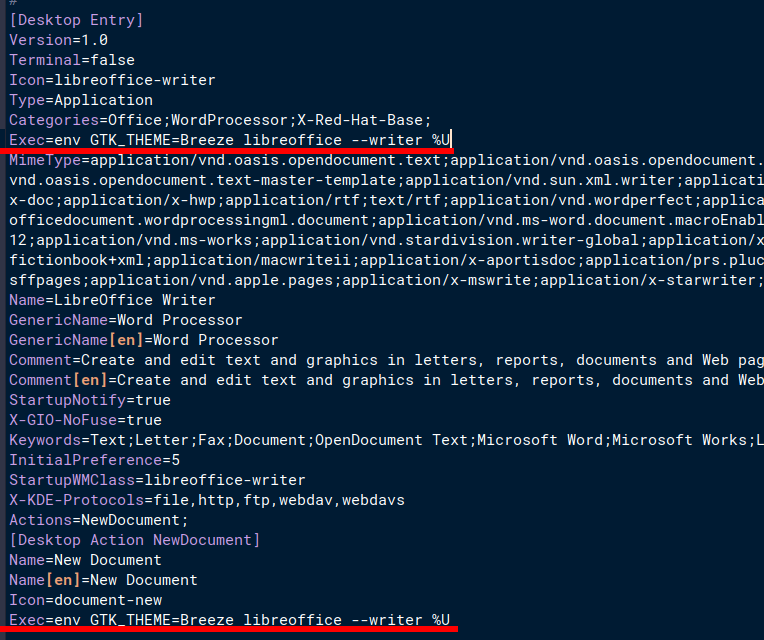Click the Icon=libreoffice-writer line
Image resolution: width=764 pixels, height=640 pixels.
[x=112, y=80]
